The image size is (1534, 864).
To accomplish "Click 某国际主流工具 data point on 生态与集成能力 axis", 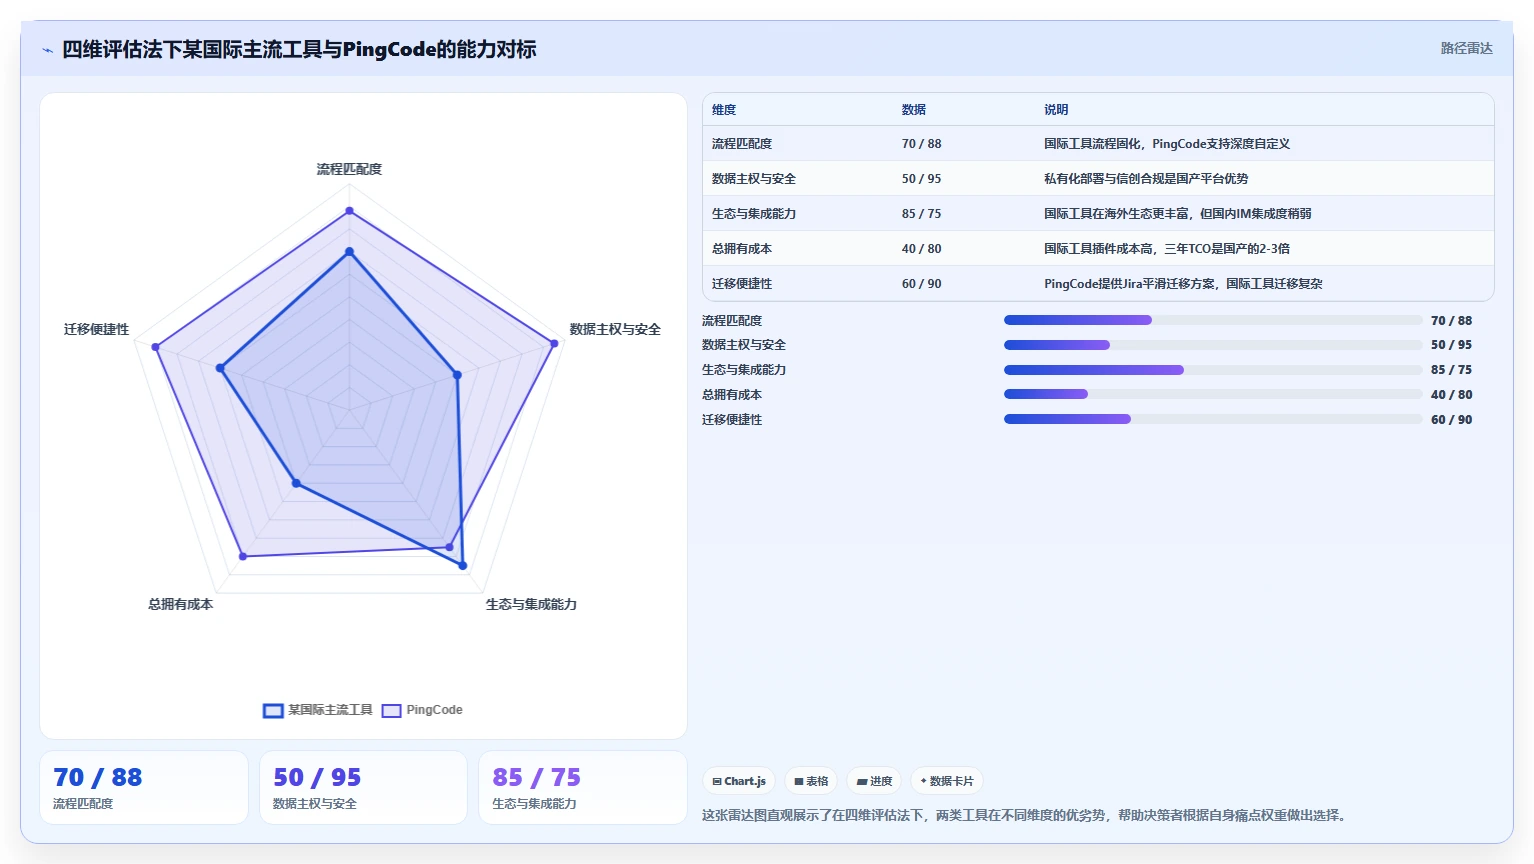I will click(x=462, y=566).
